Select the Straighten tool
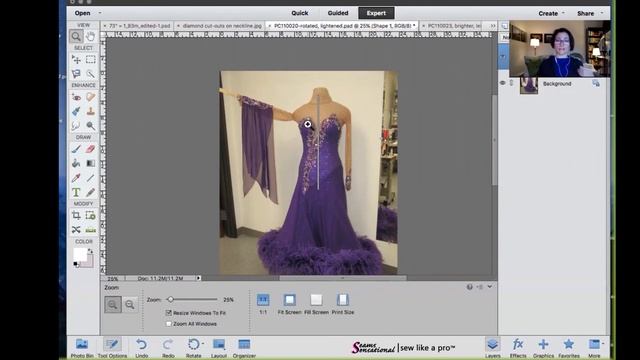This screenshot has width=640, height=360. coord(91,230)
